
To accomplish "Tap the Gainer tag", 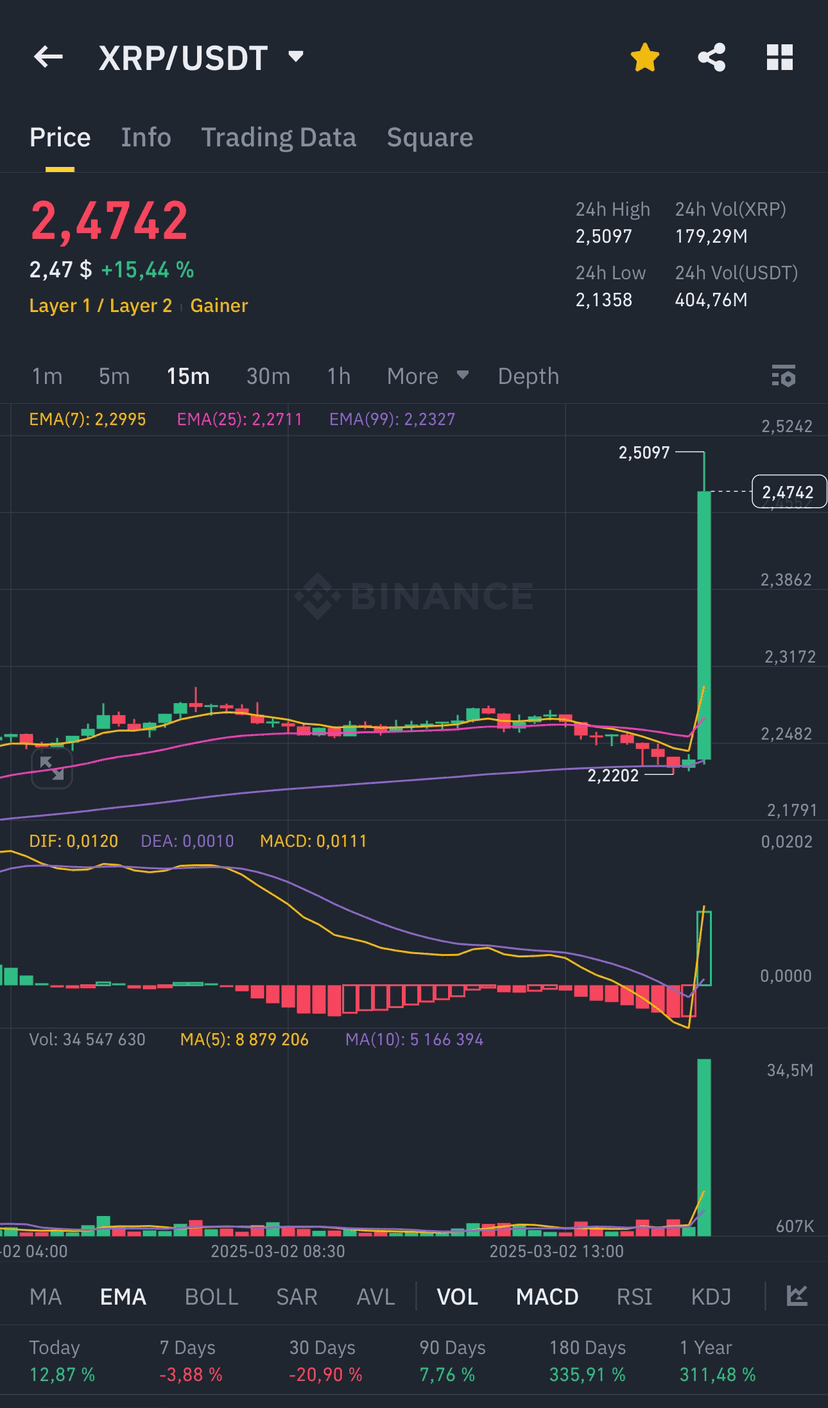I will (219, 306).
